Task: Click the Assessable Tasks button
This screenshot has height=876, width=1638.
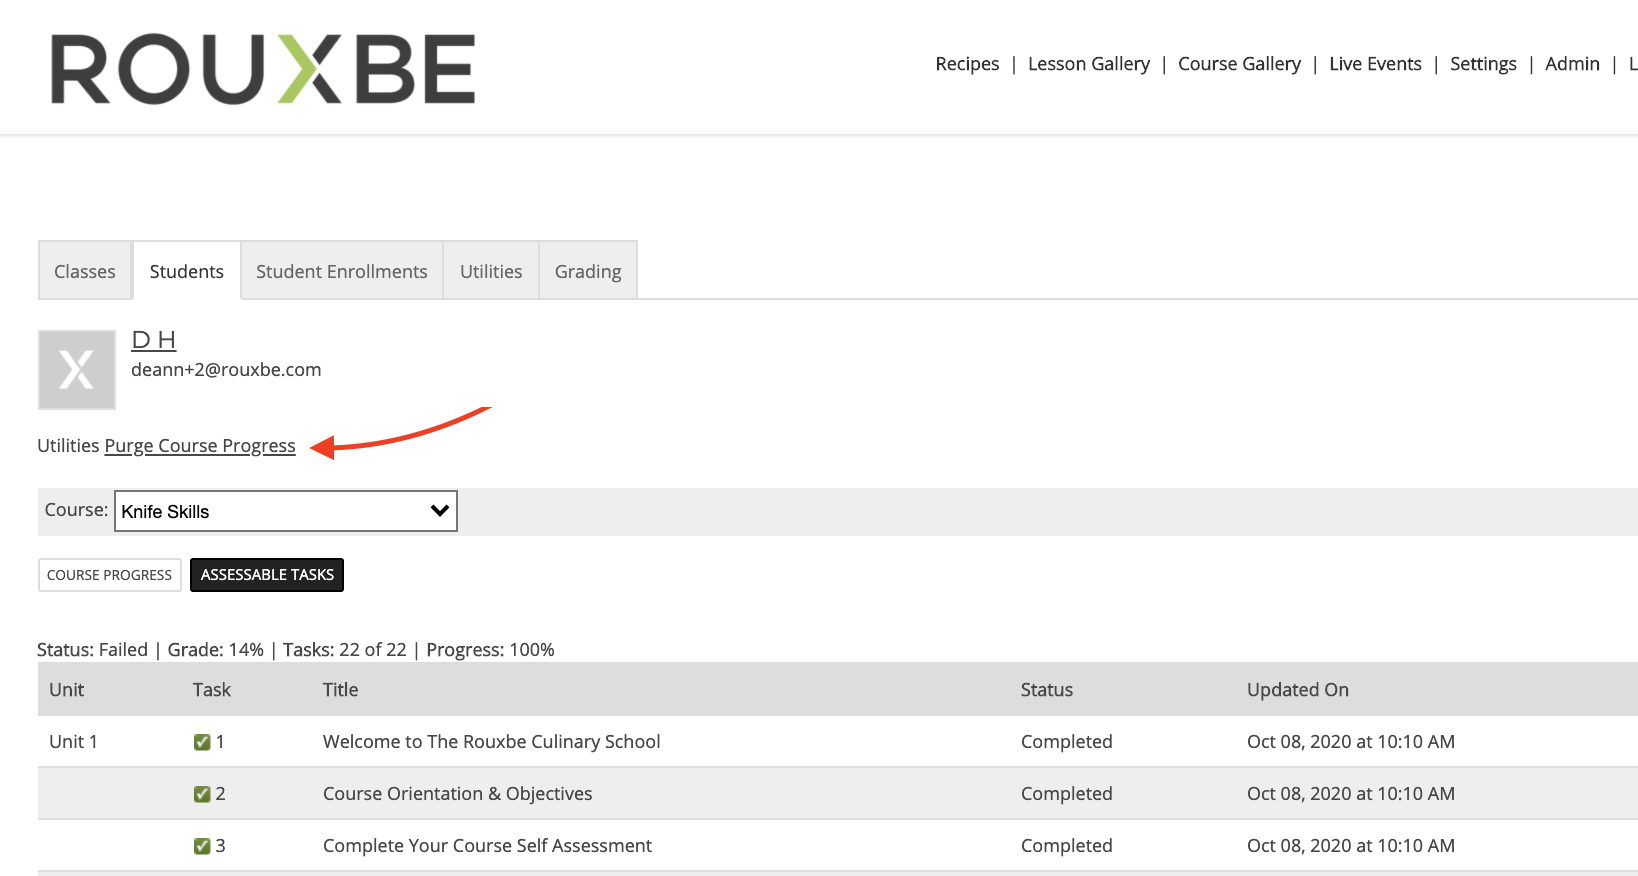Action: tap(267, 575)
